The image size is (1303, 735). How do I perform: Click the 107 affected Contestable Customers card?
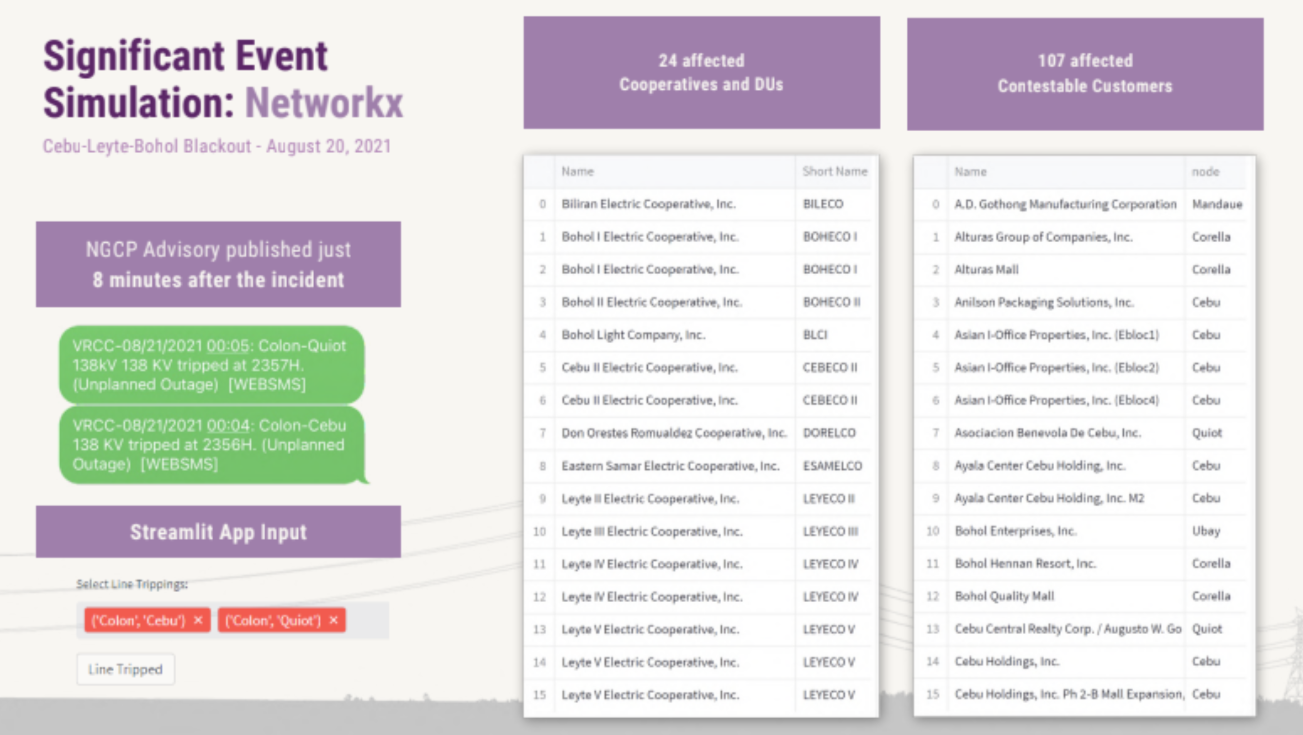pyautogui.click(x=1083, y=71)
